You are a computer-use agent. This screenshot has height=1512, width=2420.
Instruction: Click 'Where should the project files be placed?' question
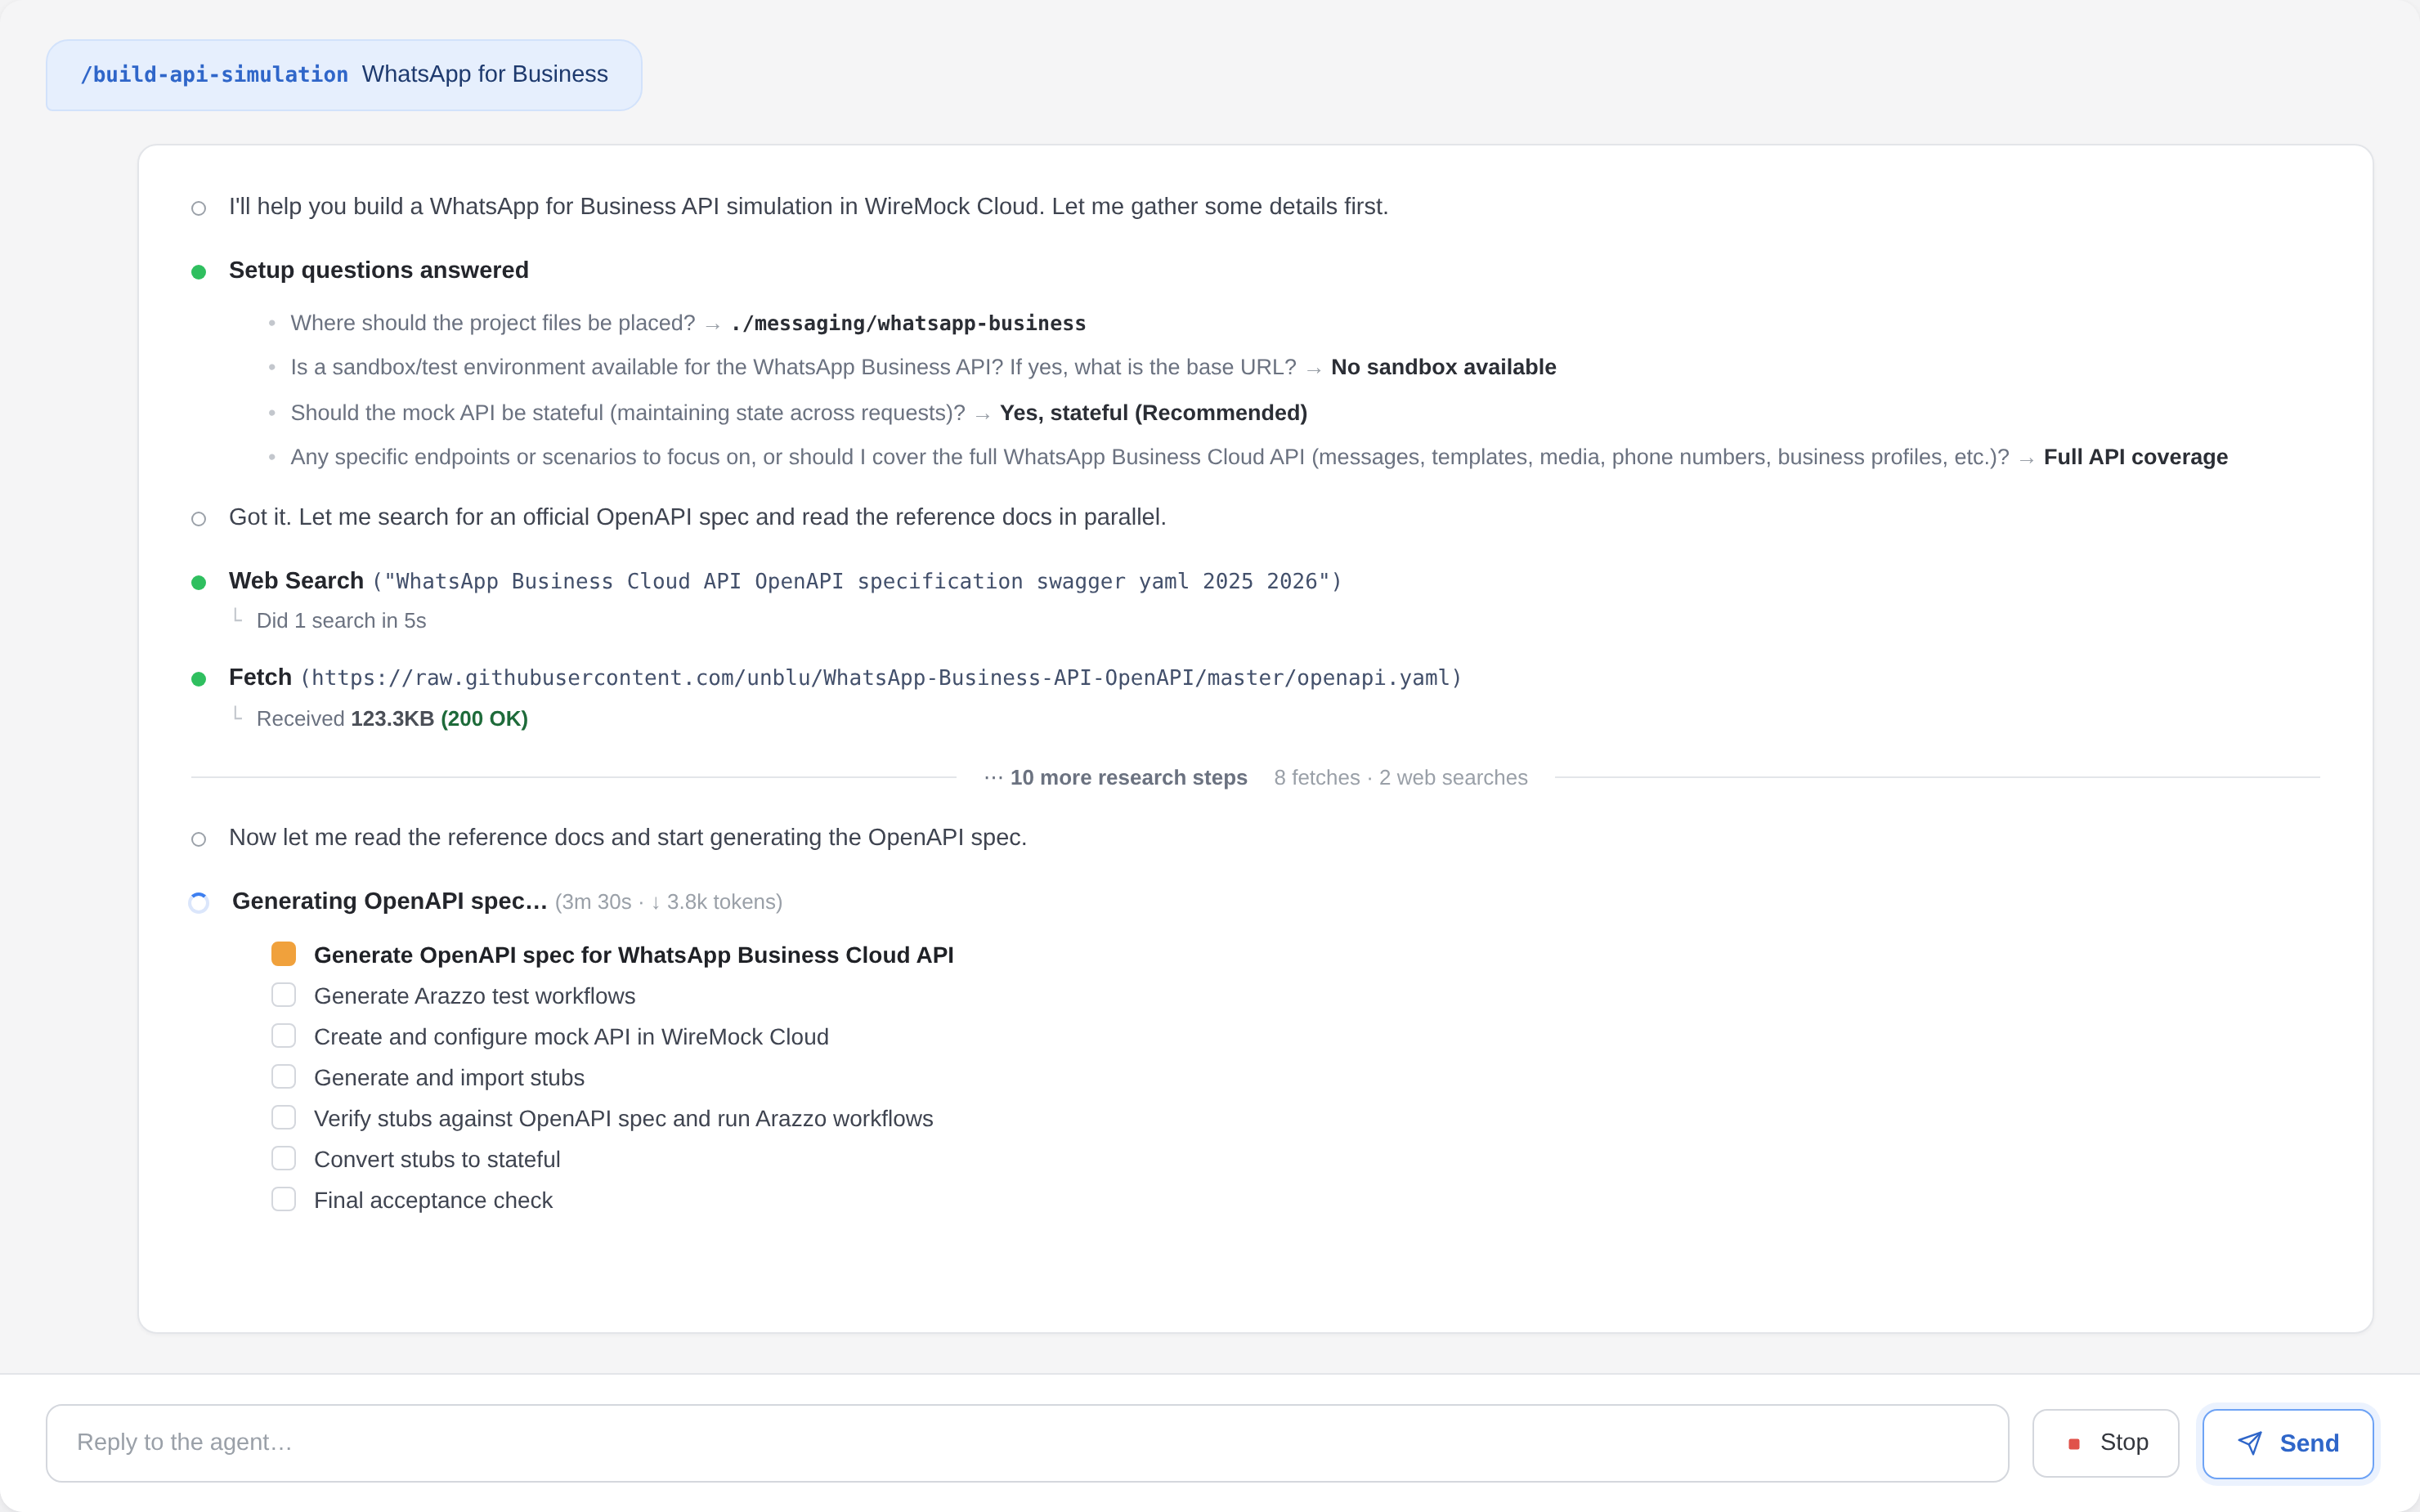[493, 323]
